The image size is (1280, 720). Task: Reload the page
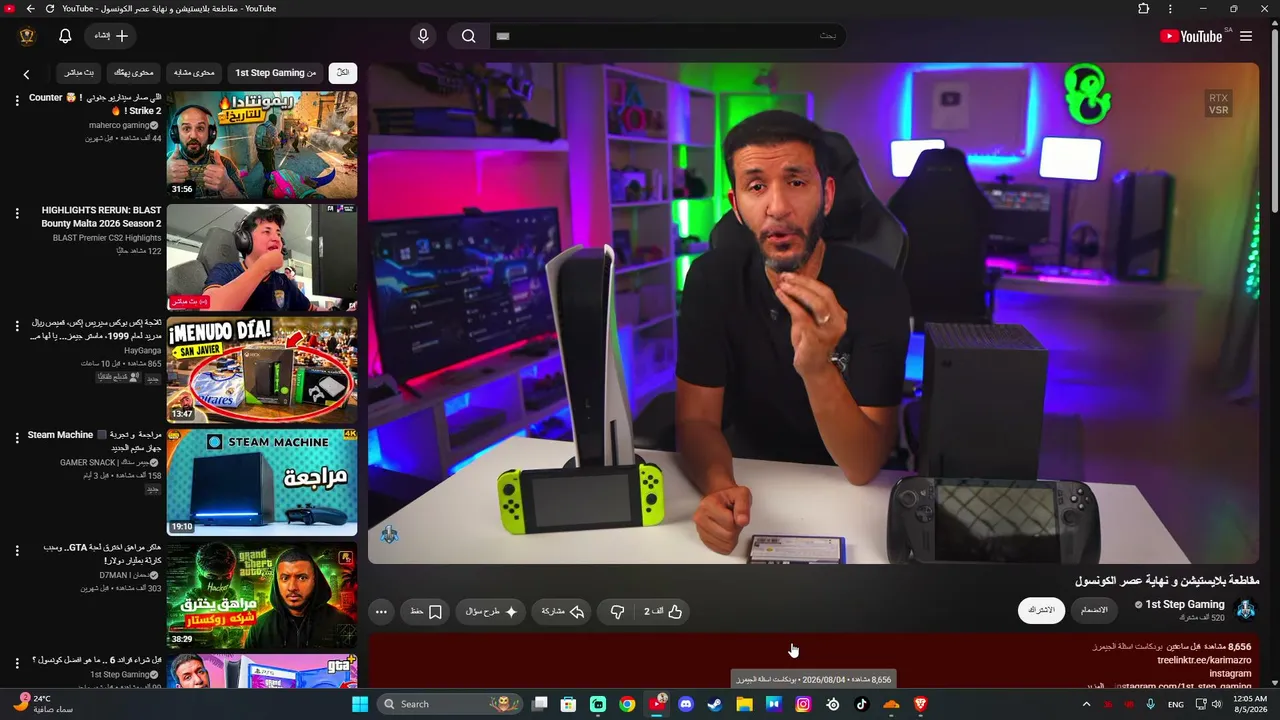[x=50, y=9]
